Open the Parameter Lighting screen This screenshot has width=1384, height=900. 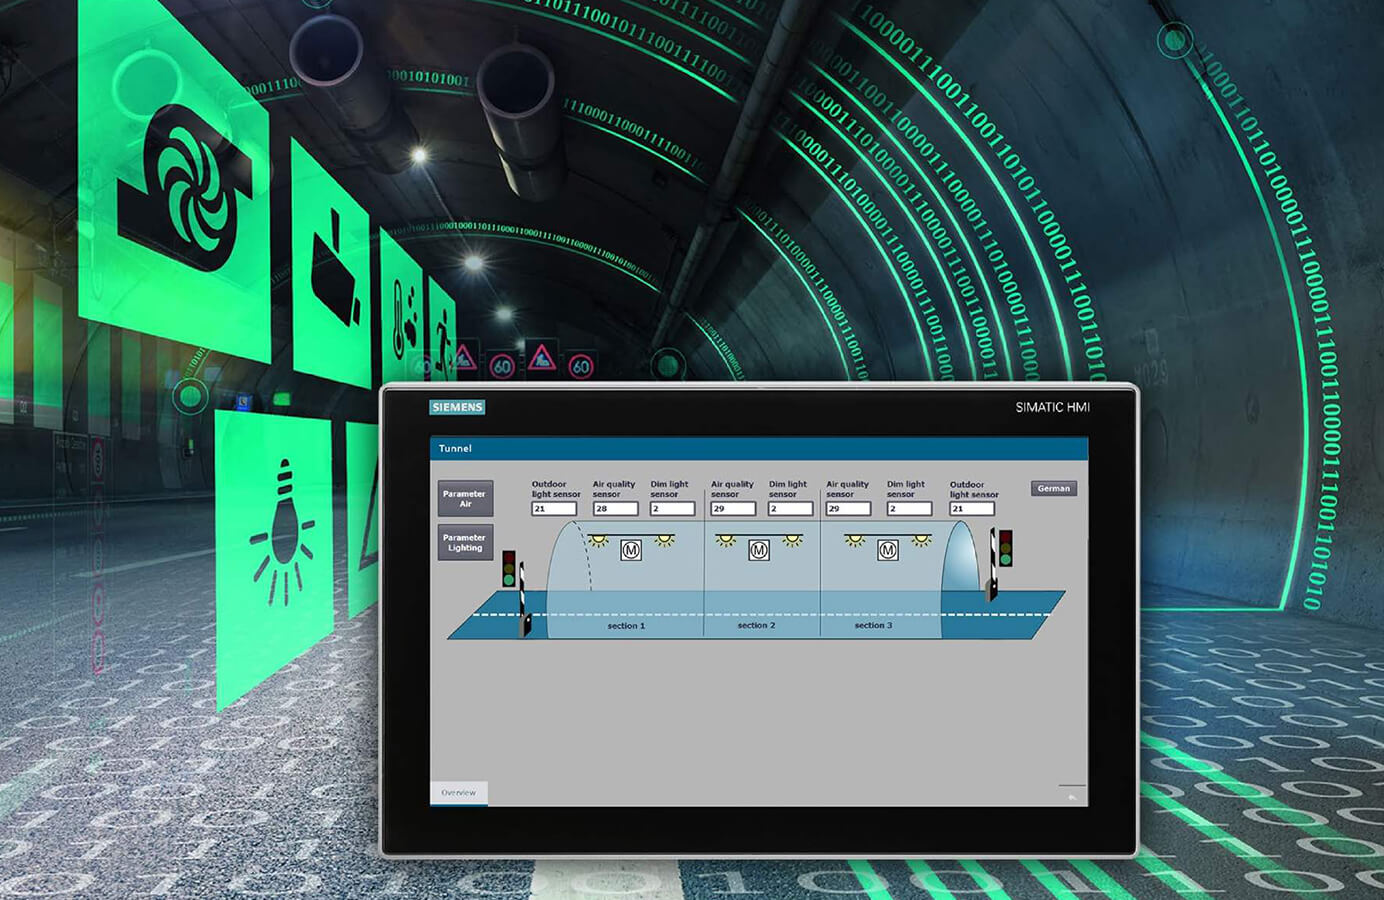pyautogui.click(x=465, y=543)
